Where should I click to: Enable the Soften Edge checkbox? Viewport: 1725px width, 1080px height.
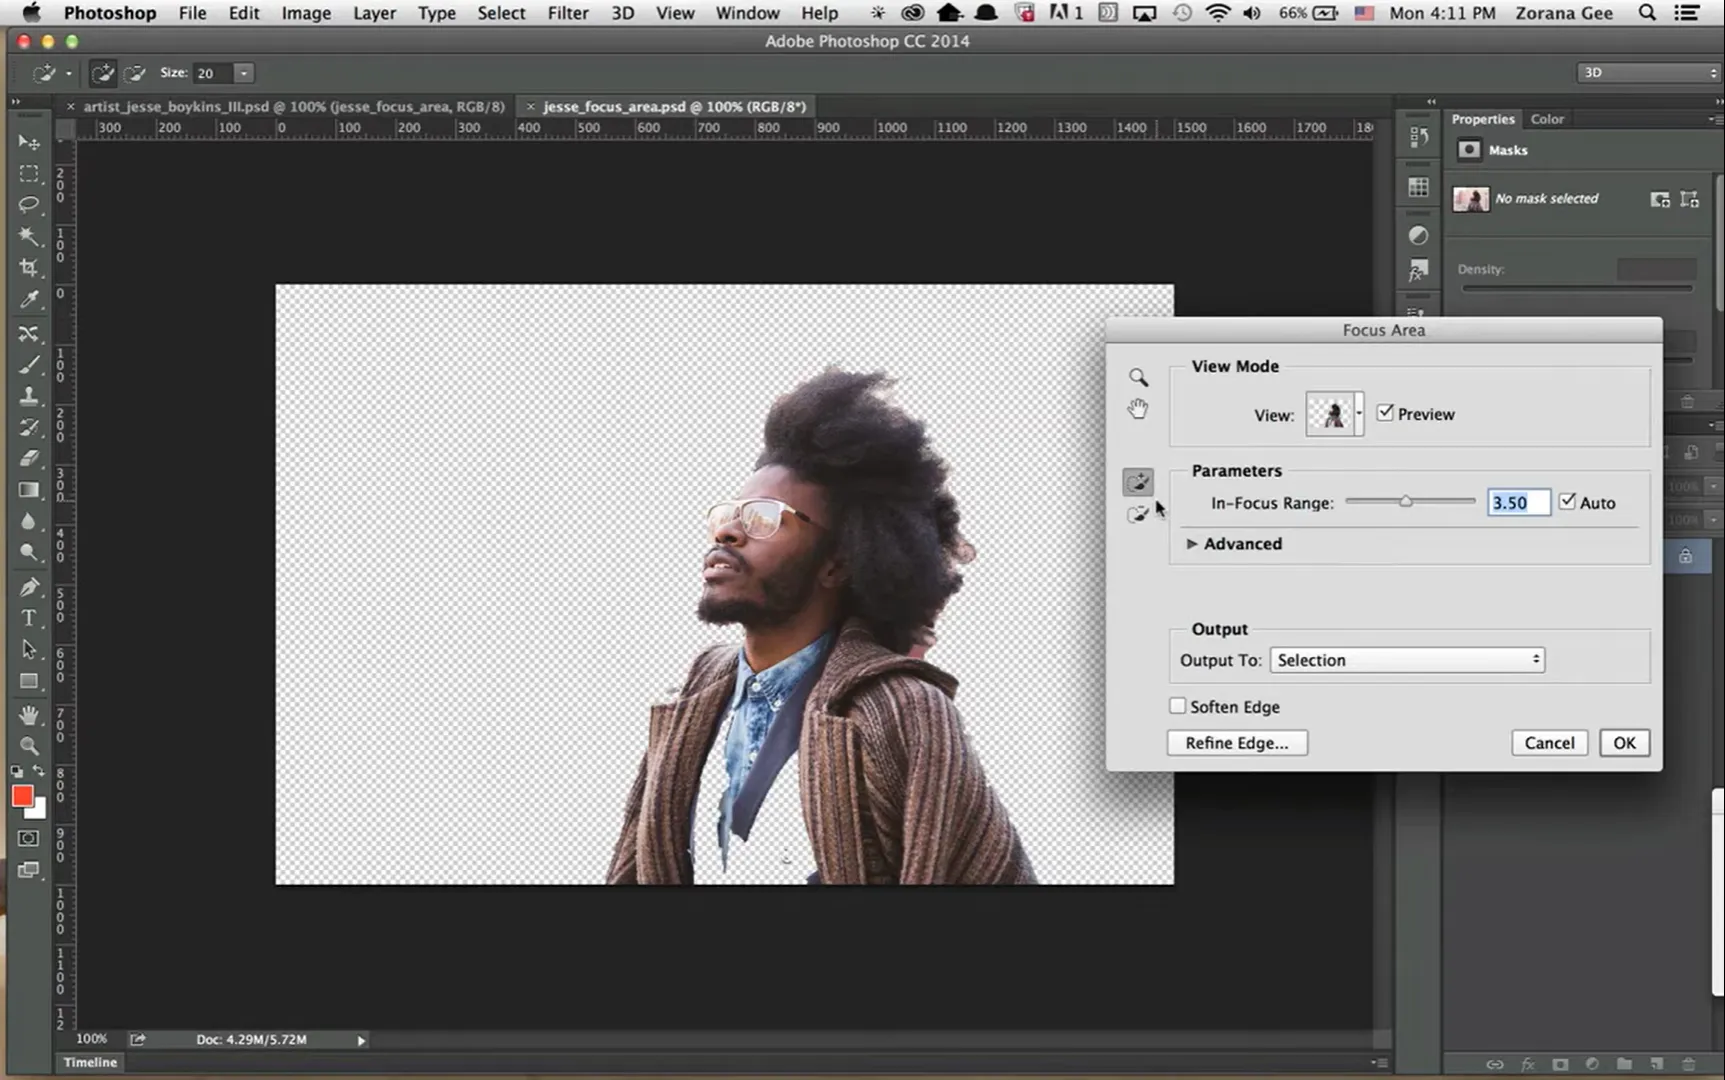(x=1178, y=706)
